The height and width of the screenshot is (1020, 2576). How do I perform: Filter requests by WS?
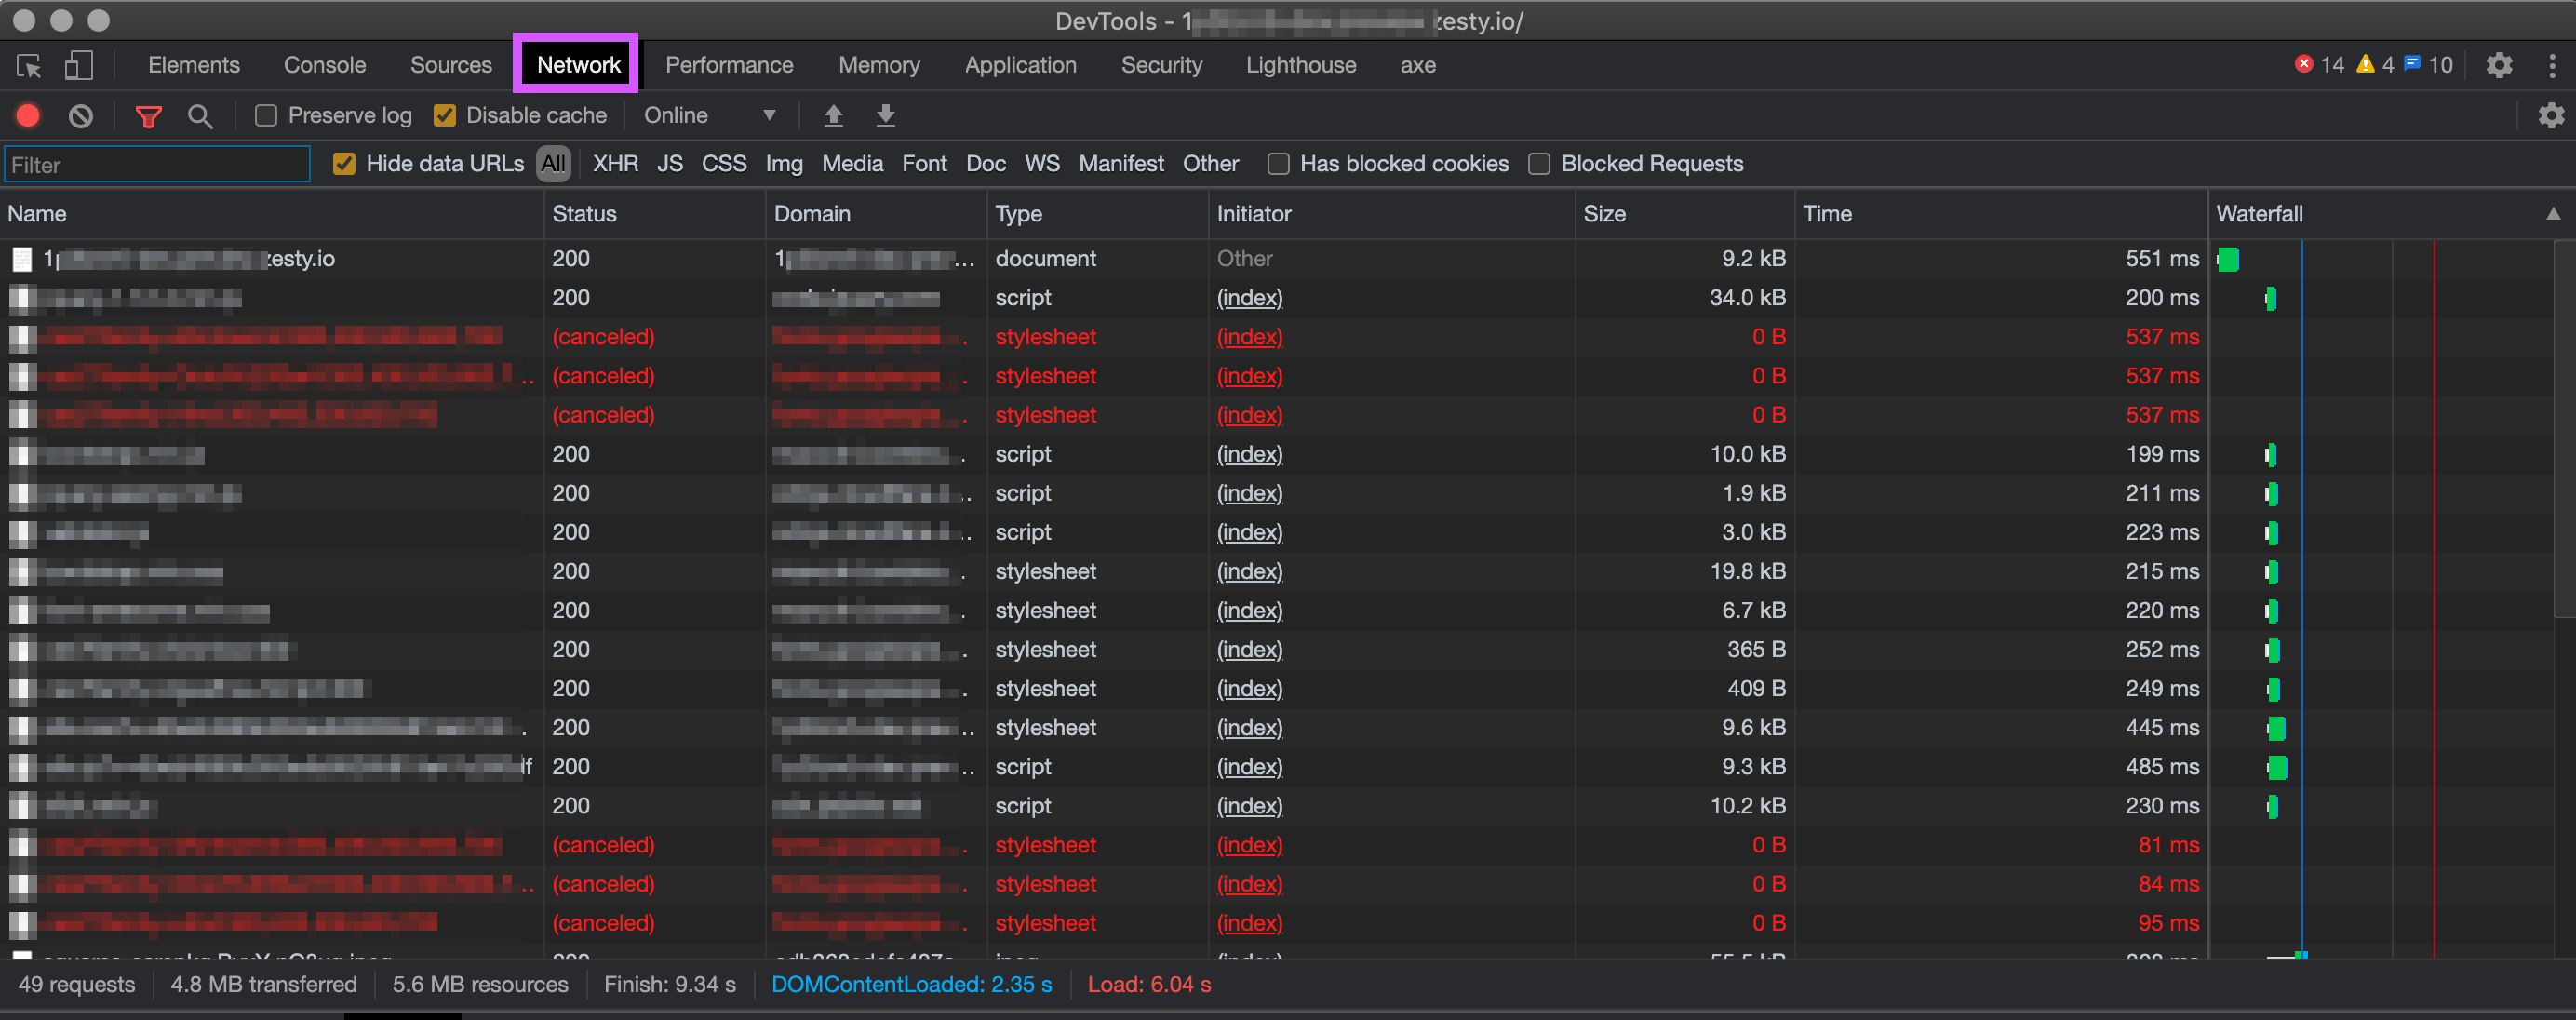[1042, 164]
